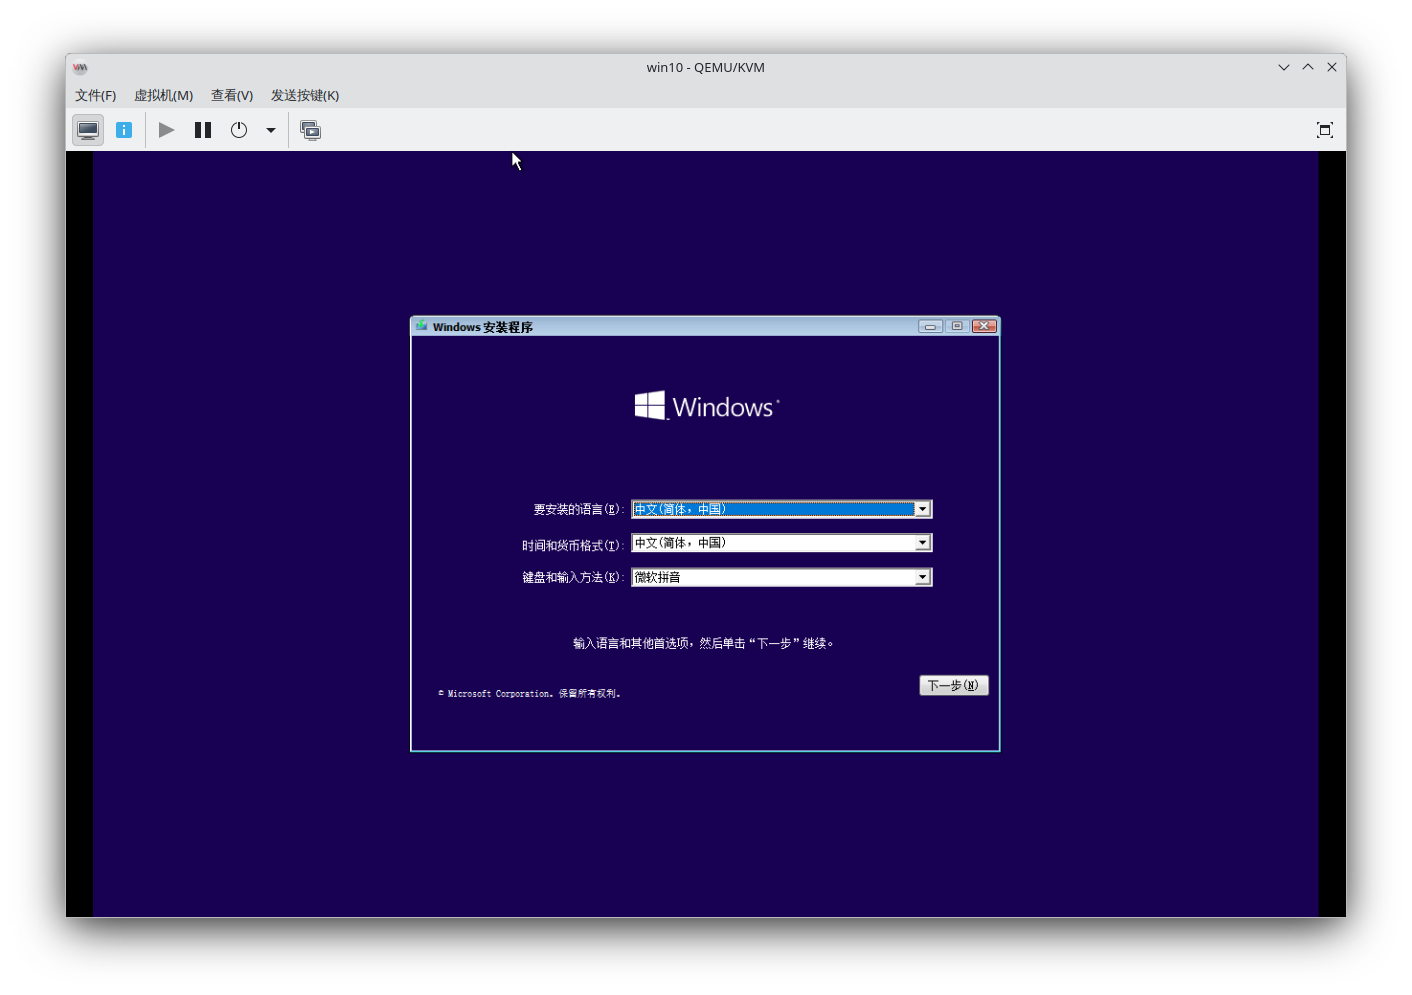
Task: Show the graphical console view
Action: point(88,130)
